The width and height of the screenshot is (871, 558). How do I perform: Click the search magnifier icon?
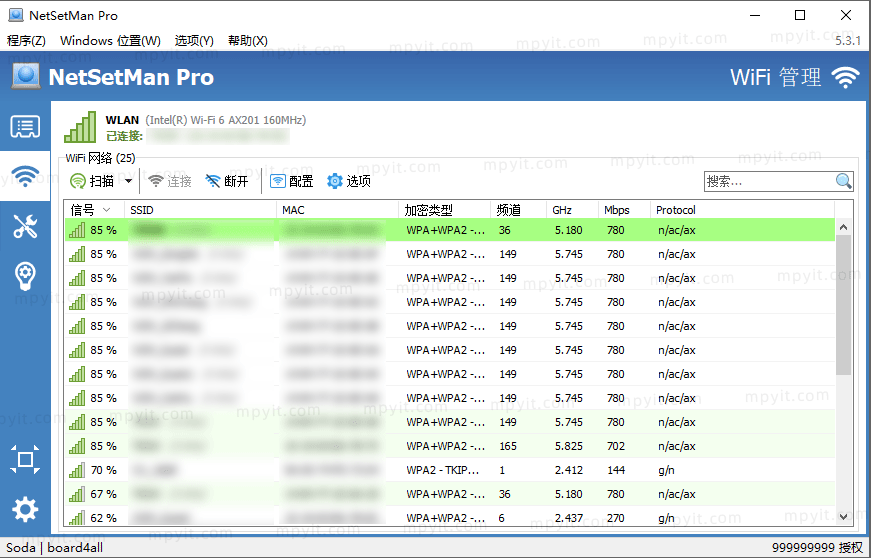point(843,181)
